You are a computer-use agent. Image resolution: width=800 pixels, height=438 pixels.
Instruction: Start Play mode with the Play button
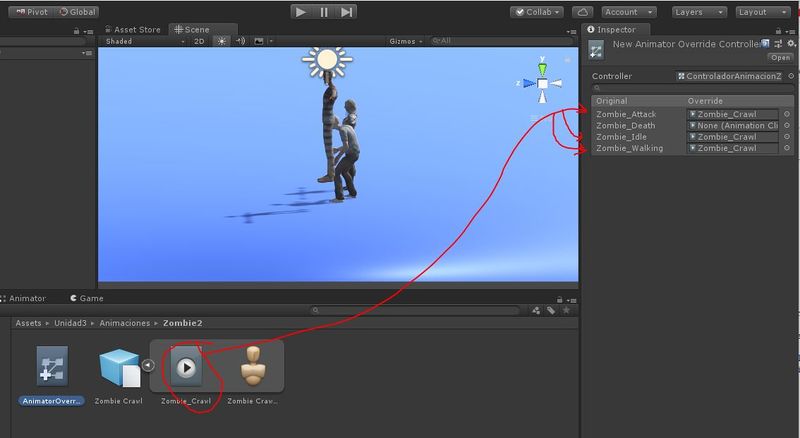tap(301, 12)
